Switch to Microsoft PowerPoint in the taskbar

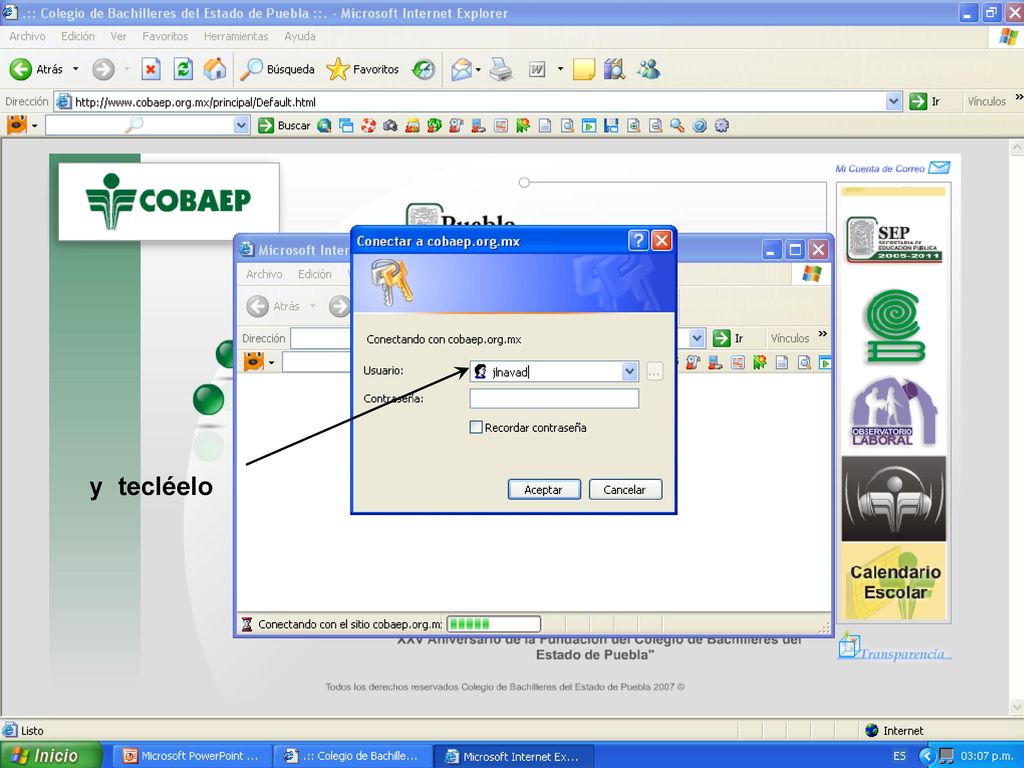(193, 756)
